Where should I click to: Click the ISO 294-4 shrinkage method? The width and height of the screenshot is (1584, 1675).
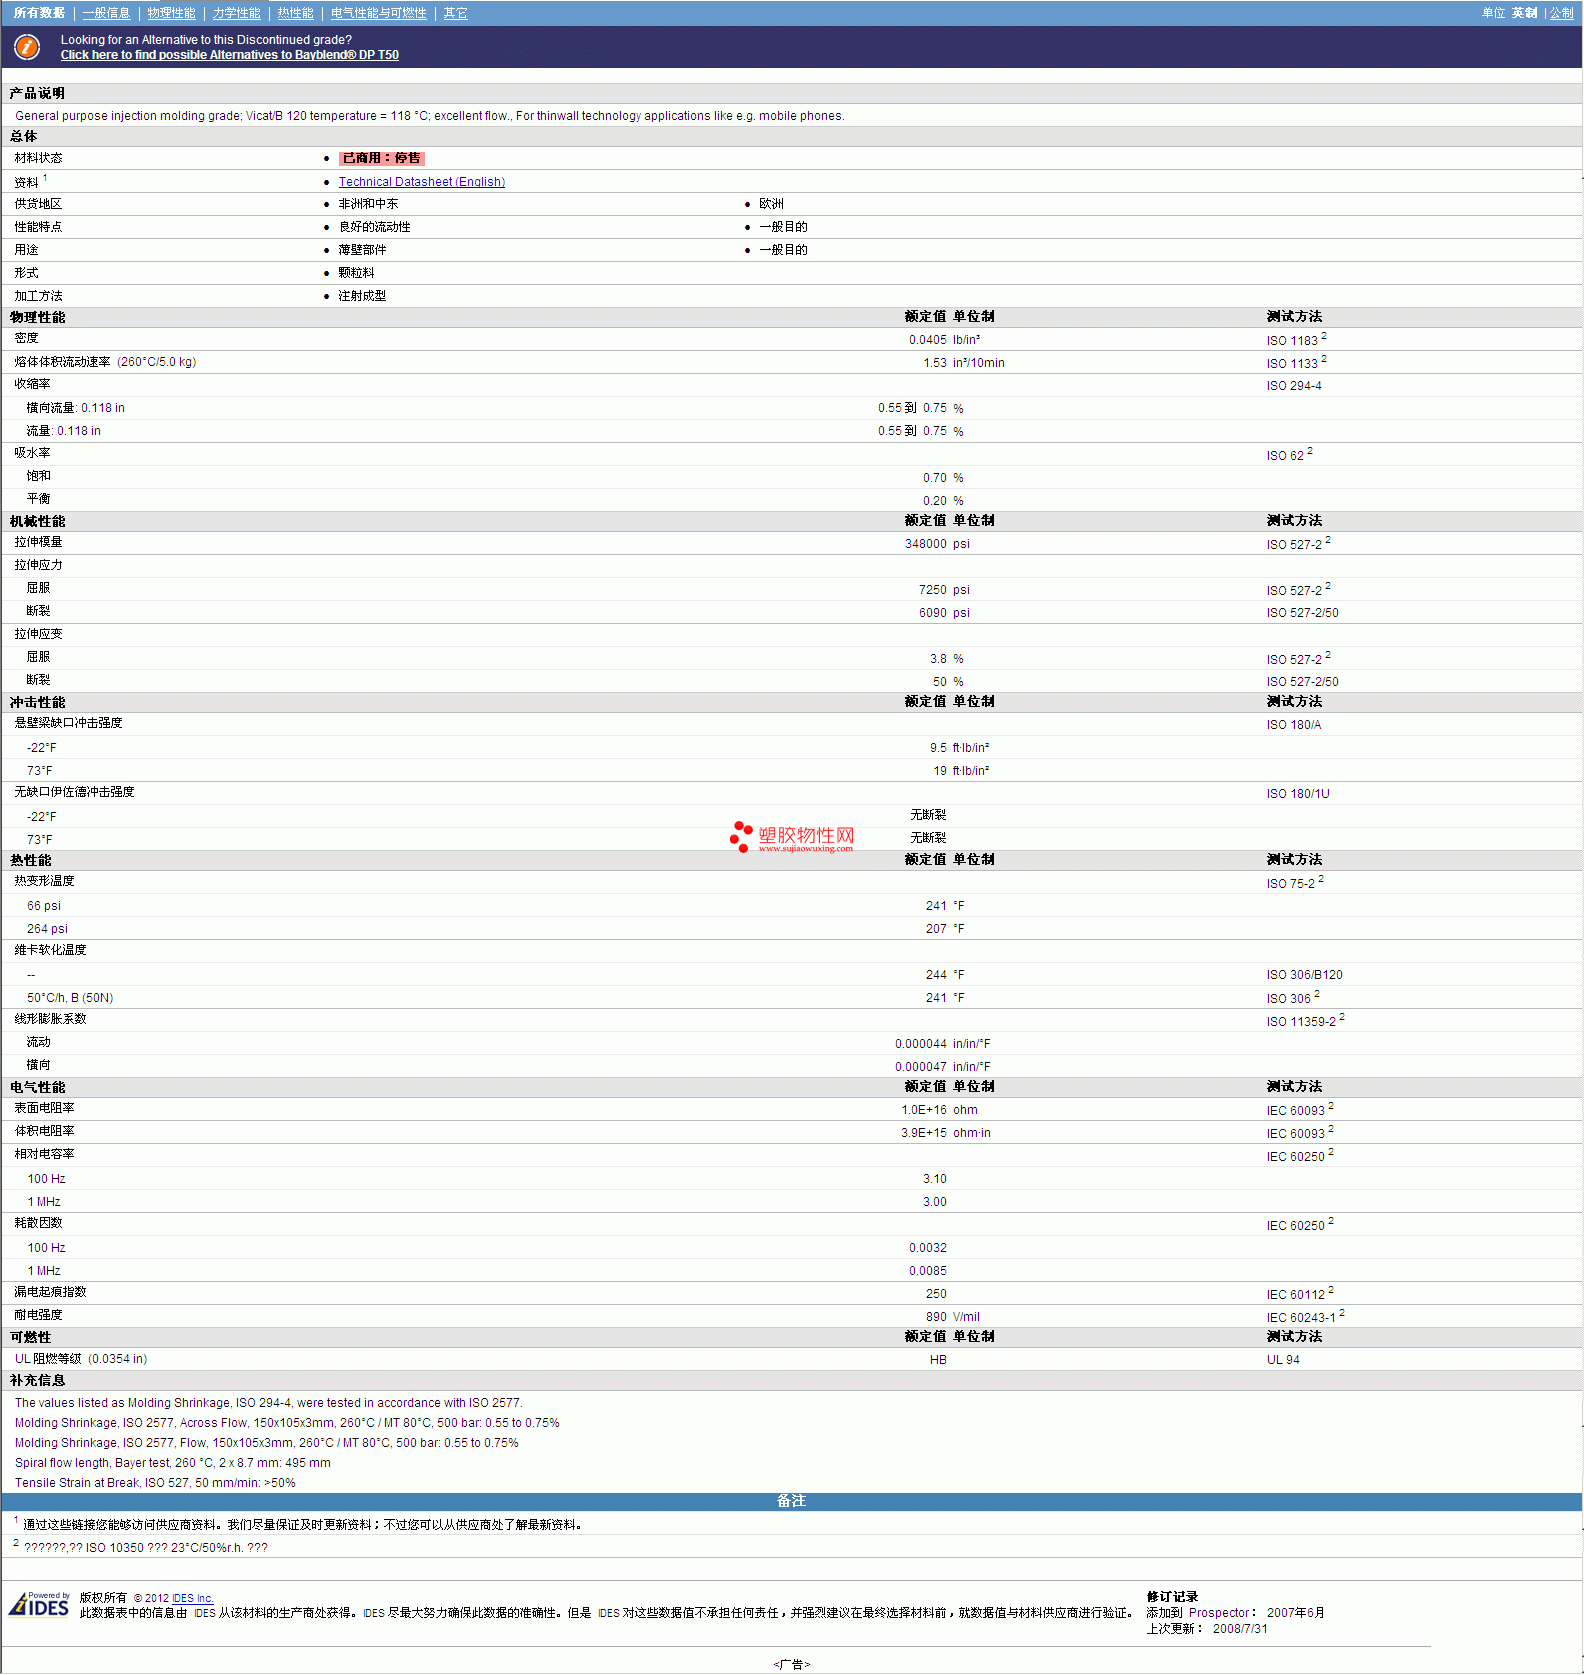(1293, 386)
